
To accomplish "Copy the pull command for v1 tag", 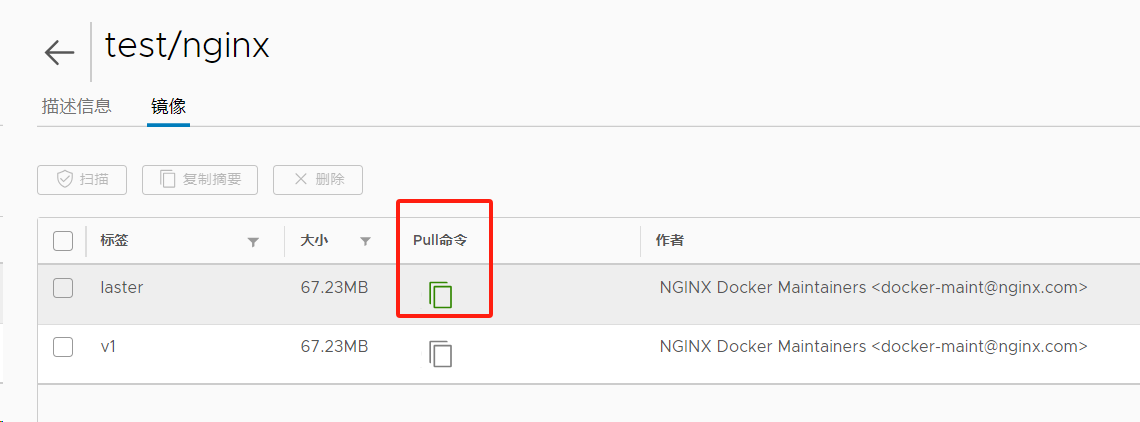I will 441,354.
